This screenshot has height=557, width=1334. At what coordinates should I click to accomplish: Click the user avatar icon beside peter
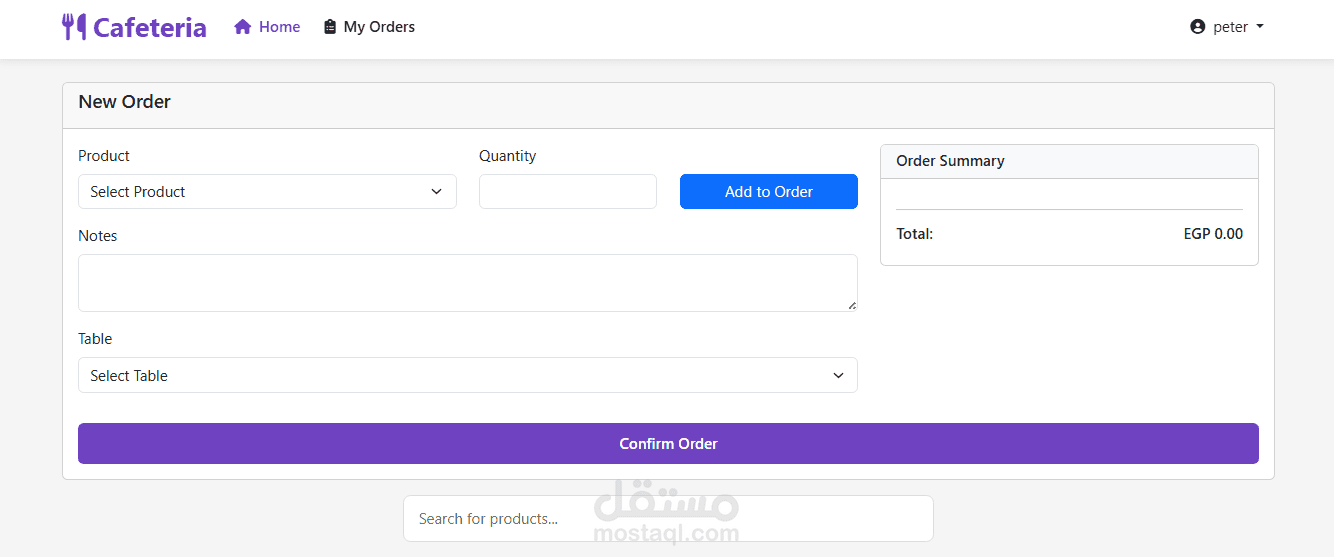point(1198,27)
